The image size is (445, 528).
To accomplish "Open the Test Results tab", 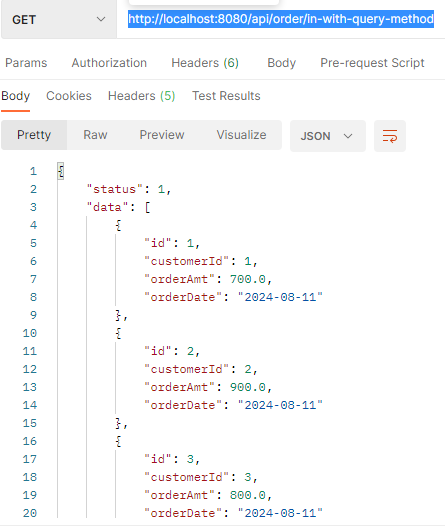I will pyautogui.click(x=226, y=96).
